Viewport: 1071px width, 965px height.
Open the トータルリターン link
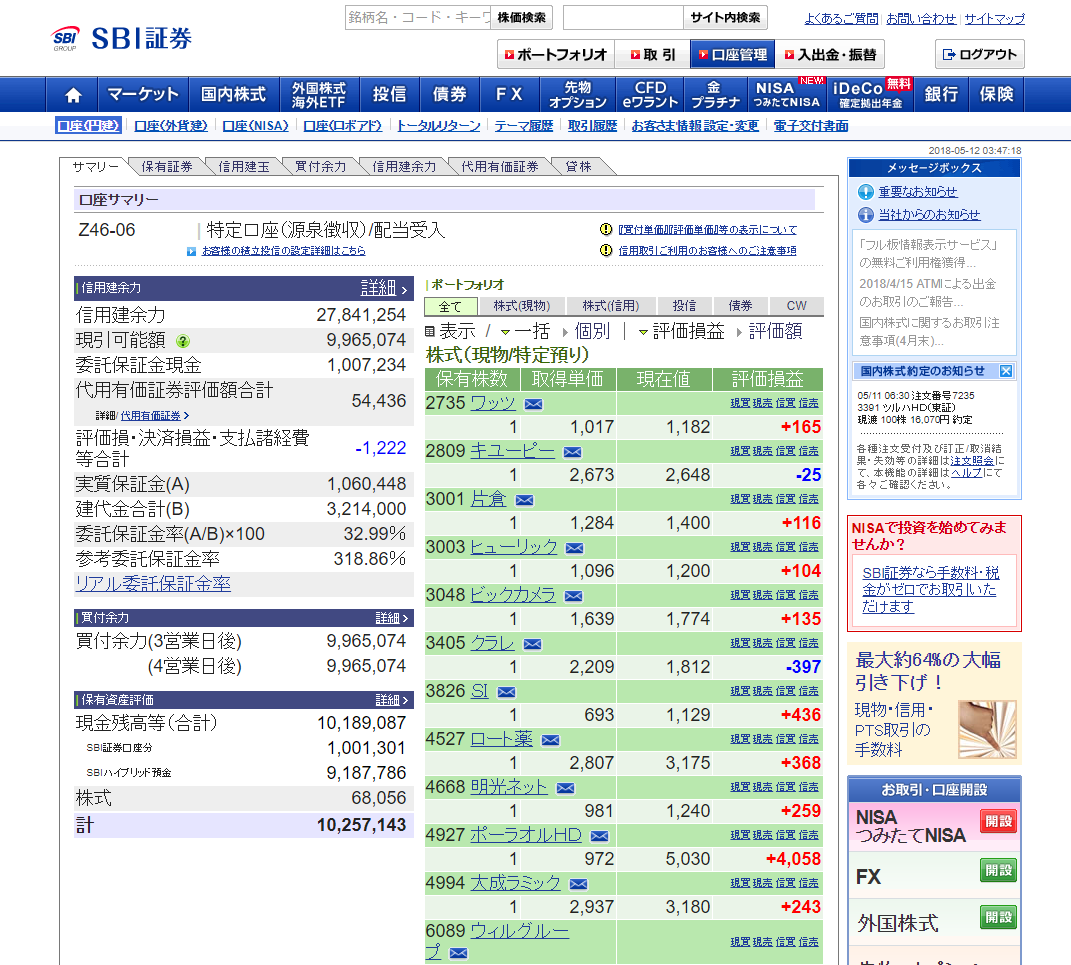pyautogui.click(x=439, y=126)
